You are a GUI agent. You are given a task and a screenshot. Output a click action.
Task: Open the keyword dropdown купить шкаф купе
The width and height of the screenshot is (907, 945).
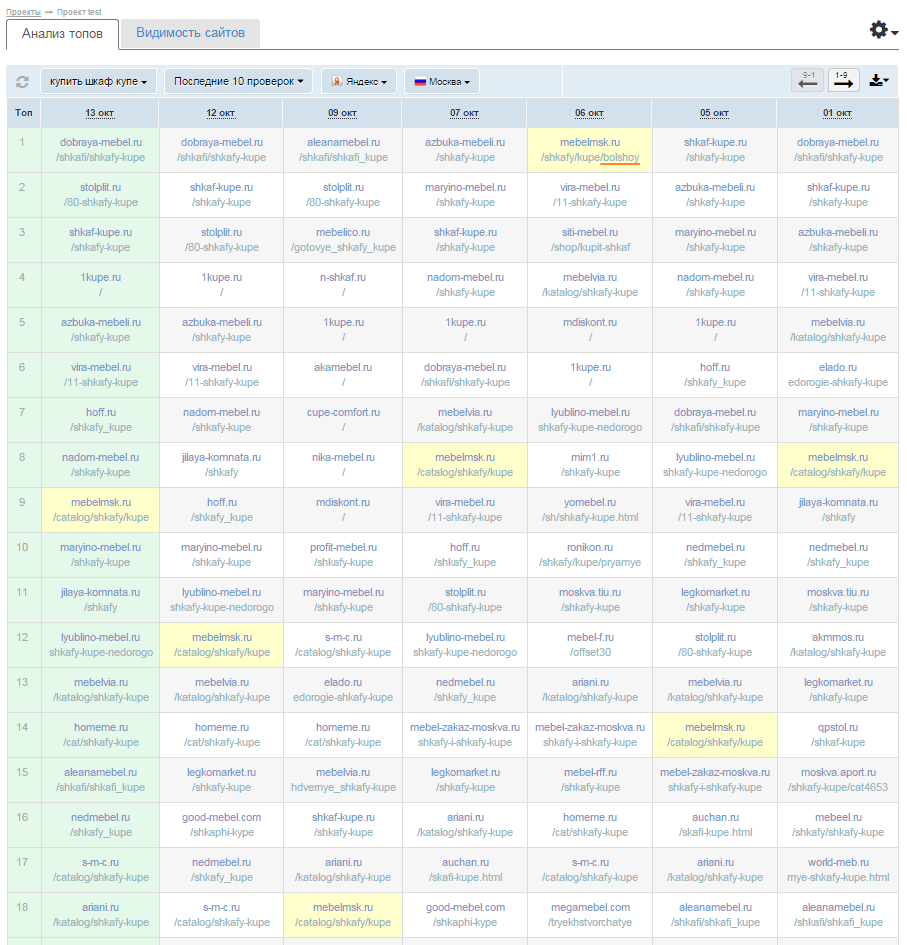click(98, 81)
